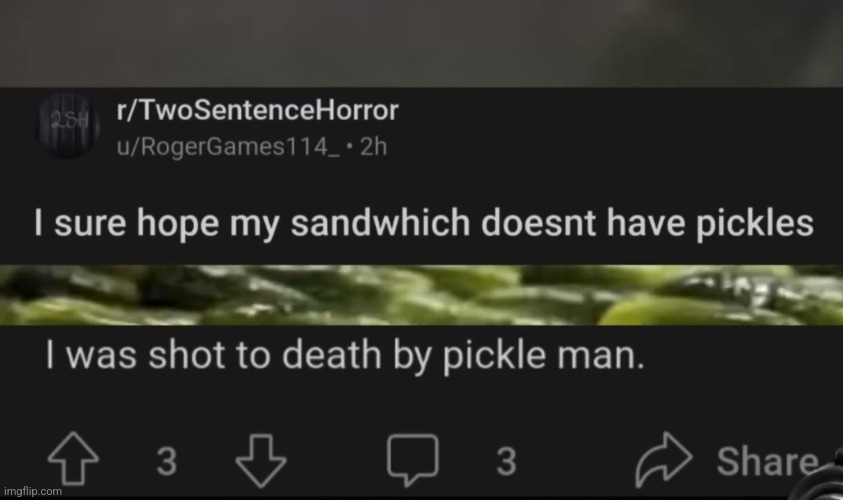Open the comments speech bubble icon

pos(413,460)
